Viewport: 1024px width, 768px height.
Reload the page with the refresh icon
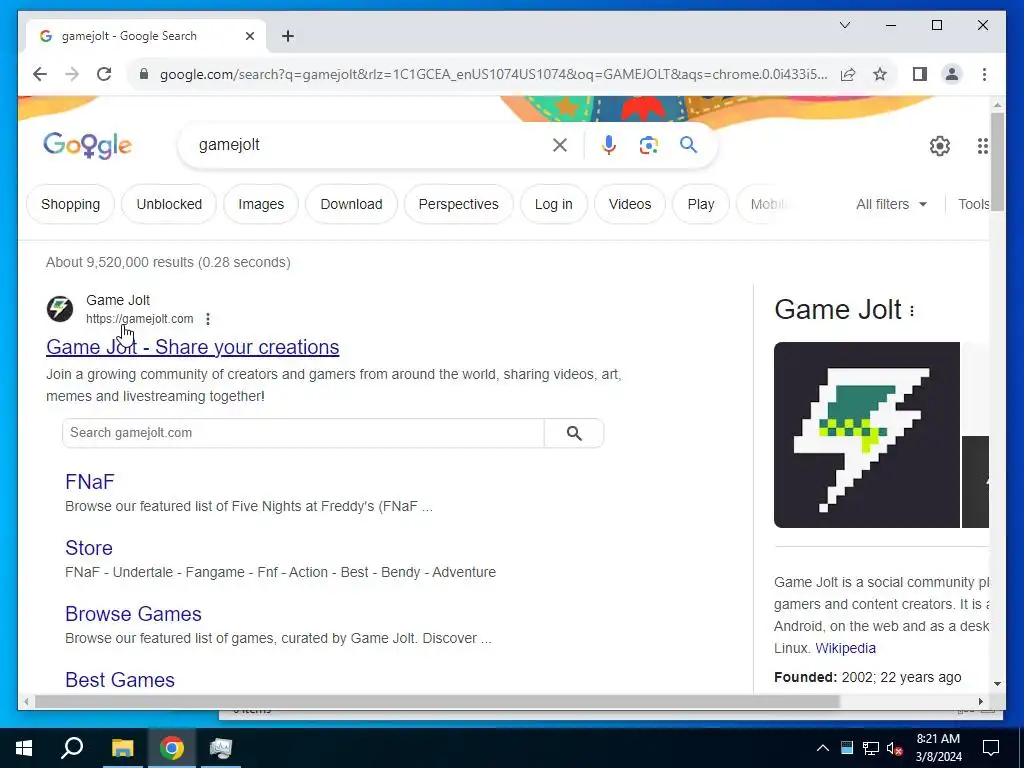tap(104, 74)
